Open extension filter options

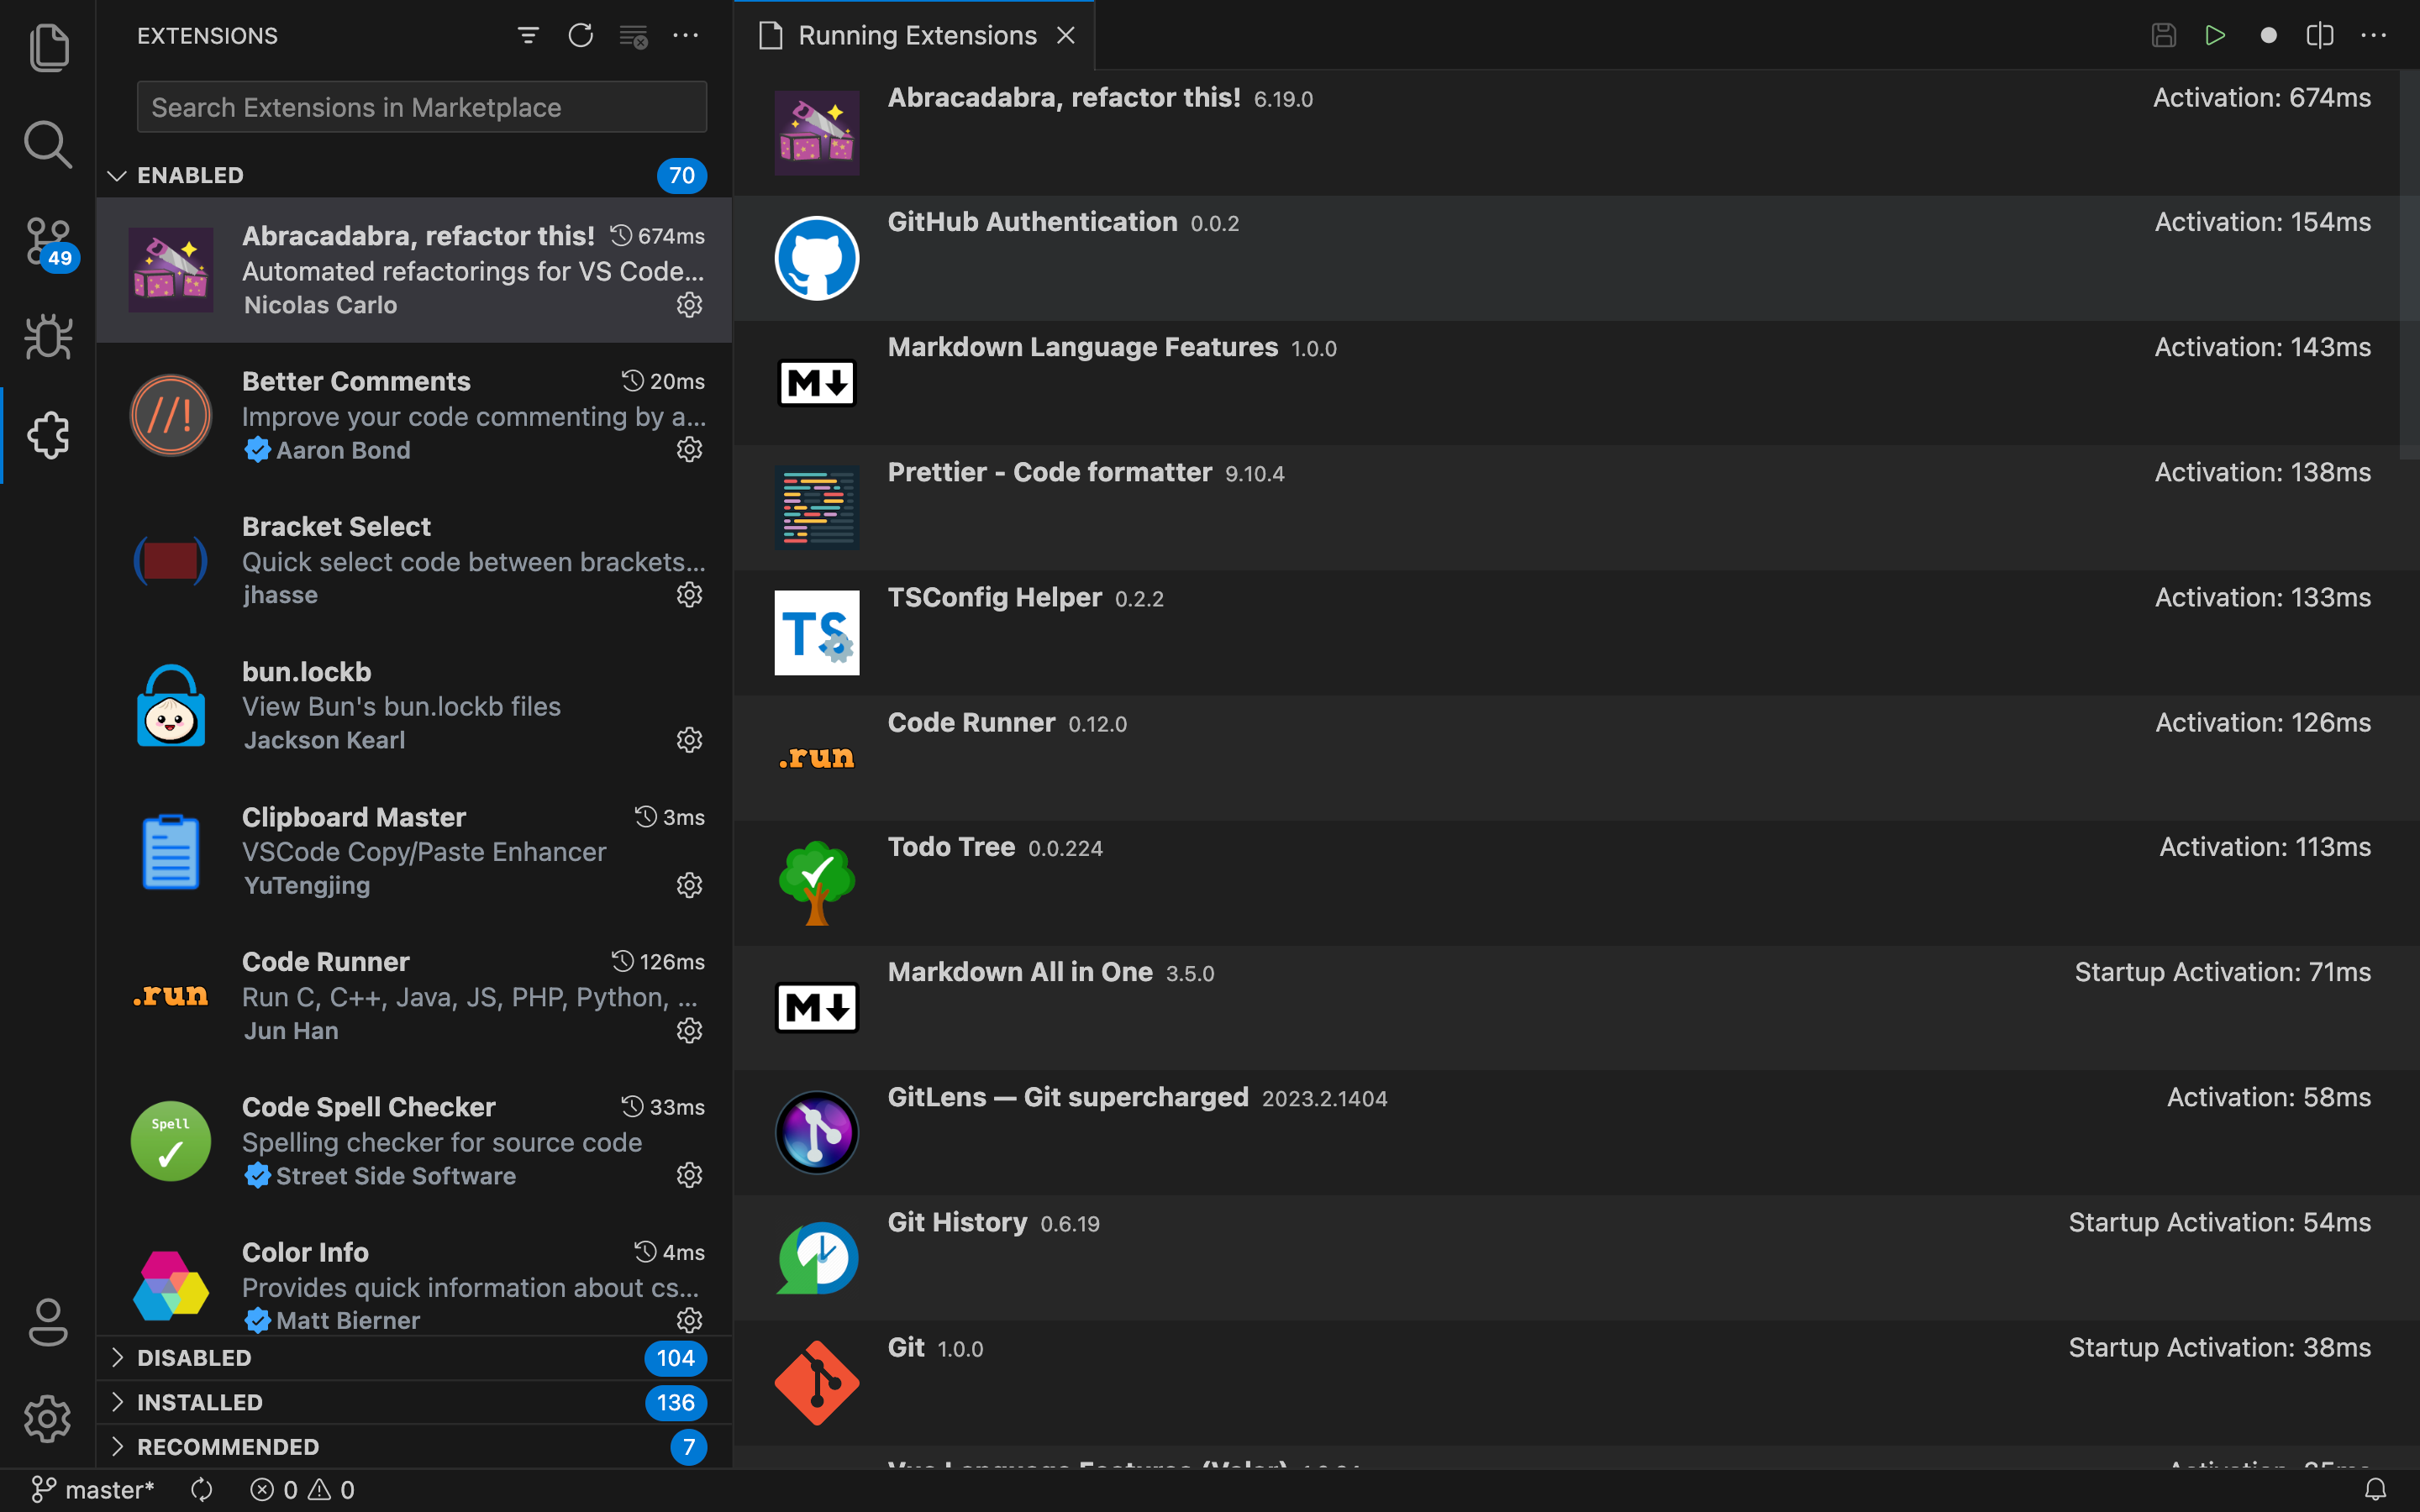[x=528, y=35]
